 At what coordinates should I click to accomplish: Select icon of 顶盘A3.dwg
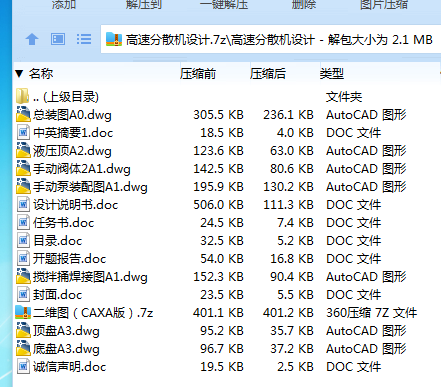coord(23,330)
